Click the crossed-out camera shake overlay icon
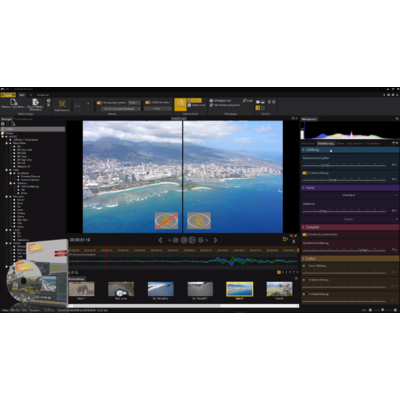400x400 pixels. coord(166,221)
